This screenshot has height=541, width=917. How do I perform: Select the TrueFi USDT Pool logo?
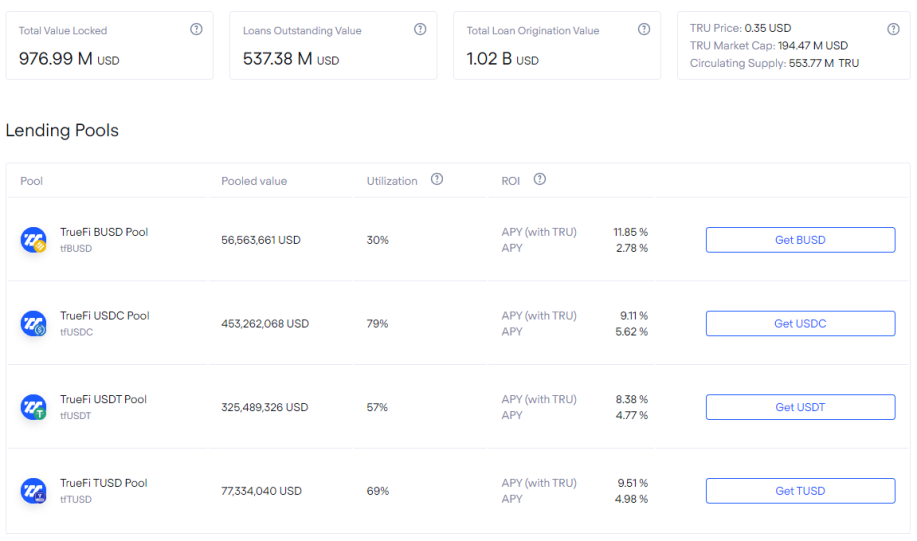tap(33, 407)
